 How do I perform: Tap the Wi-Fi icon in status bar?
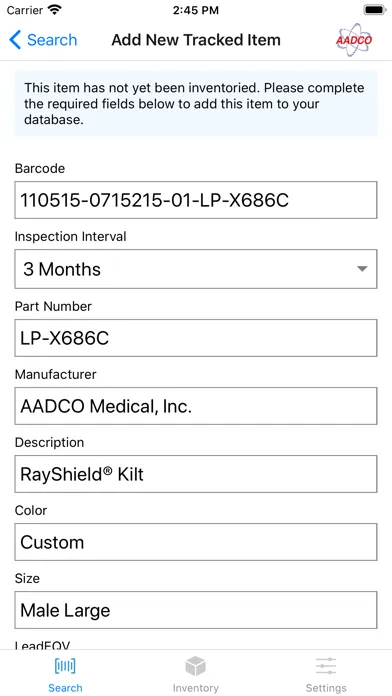point(55,10)
